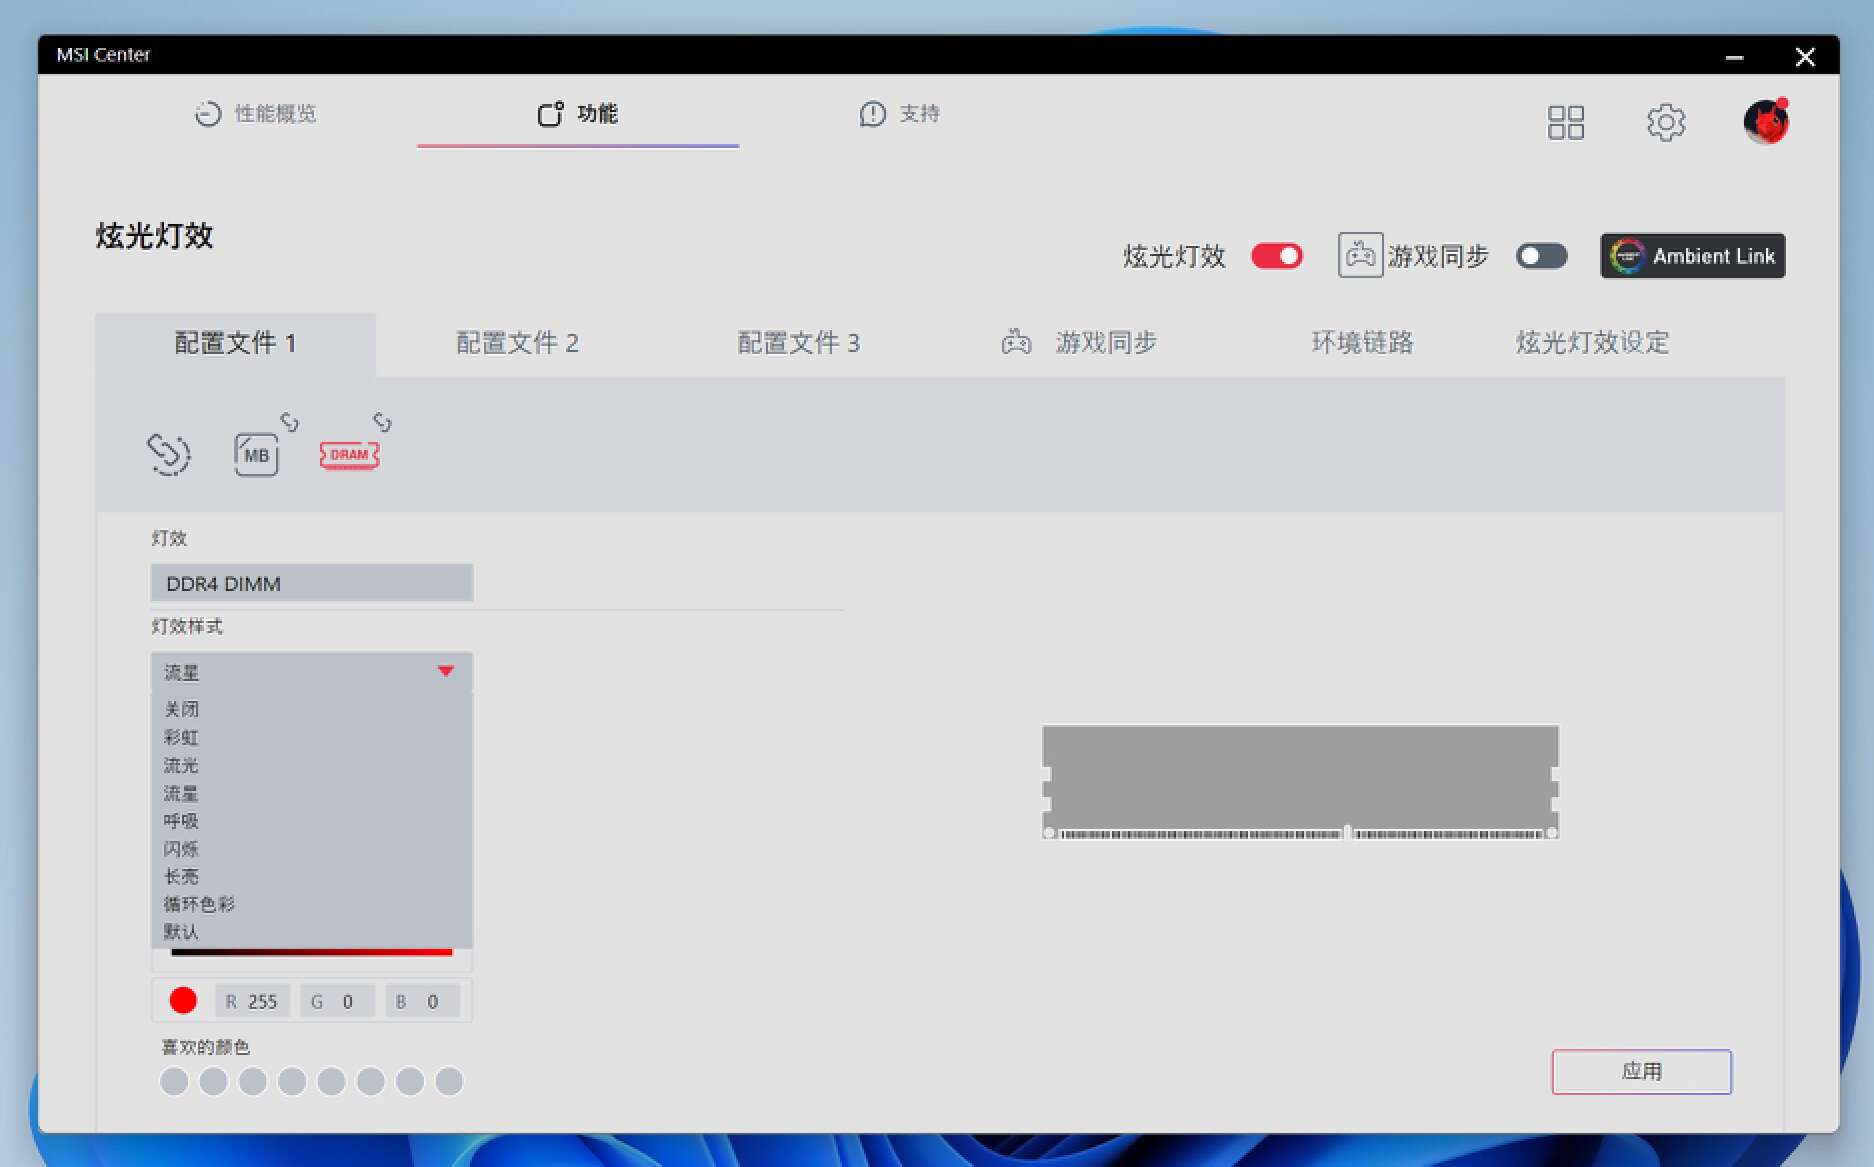Open the Ambient Link button

[1691, 255]
